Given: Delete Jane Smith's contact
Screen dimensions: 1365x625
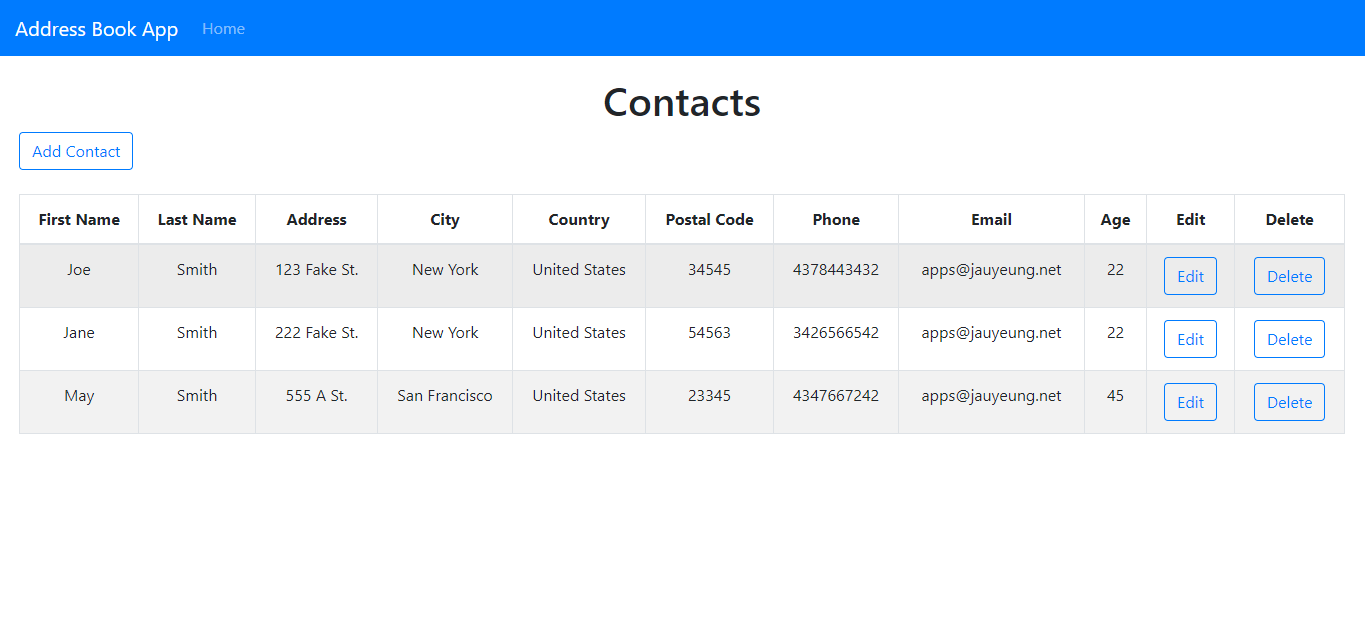Looking at the screenshot, I should click(1289, 338).
